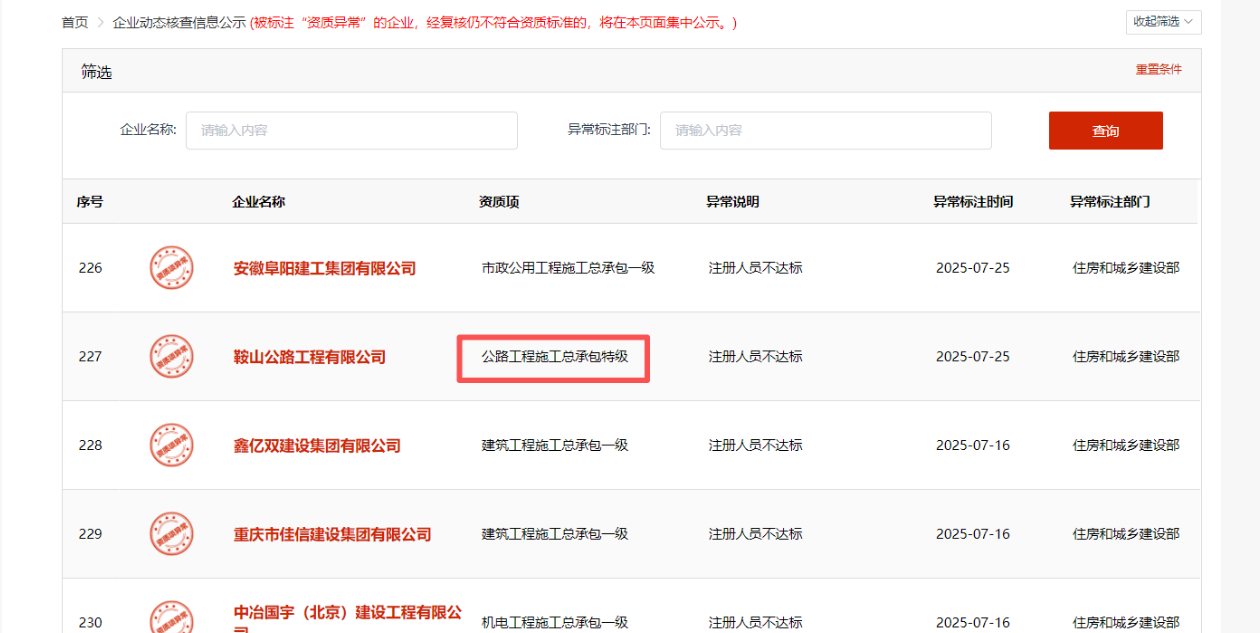This screenshot has width=1260, height=633.
Task: Click the stamp icon for 重庆市佳信建设集团有限公司
Action: click(x=171, y=534)
